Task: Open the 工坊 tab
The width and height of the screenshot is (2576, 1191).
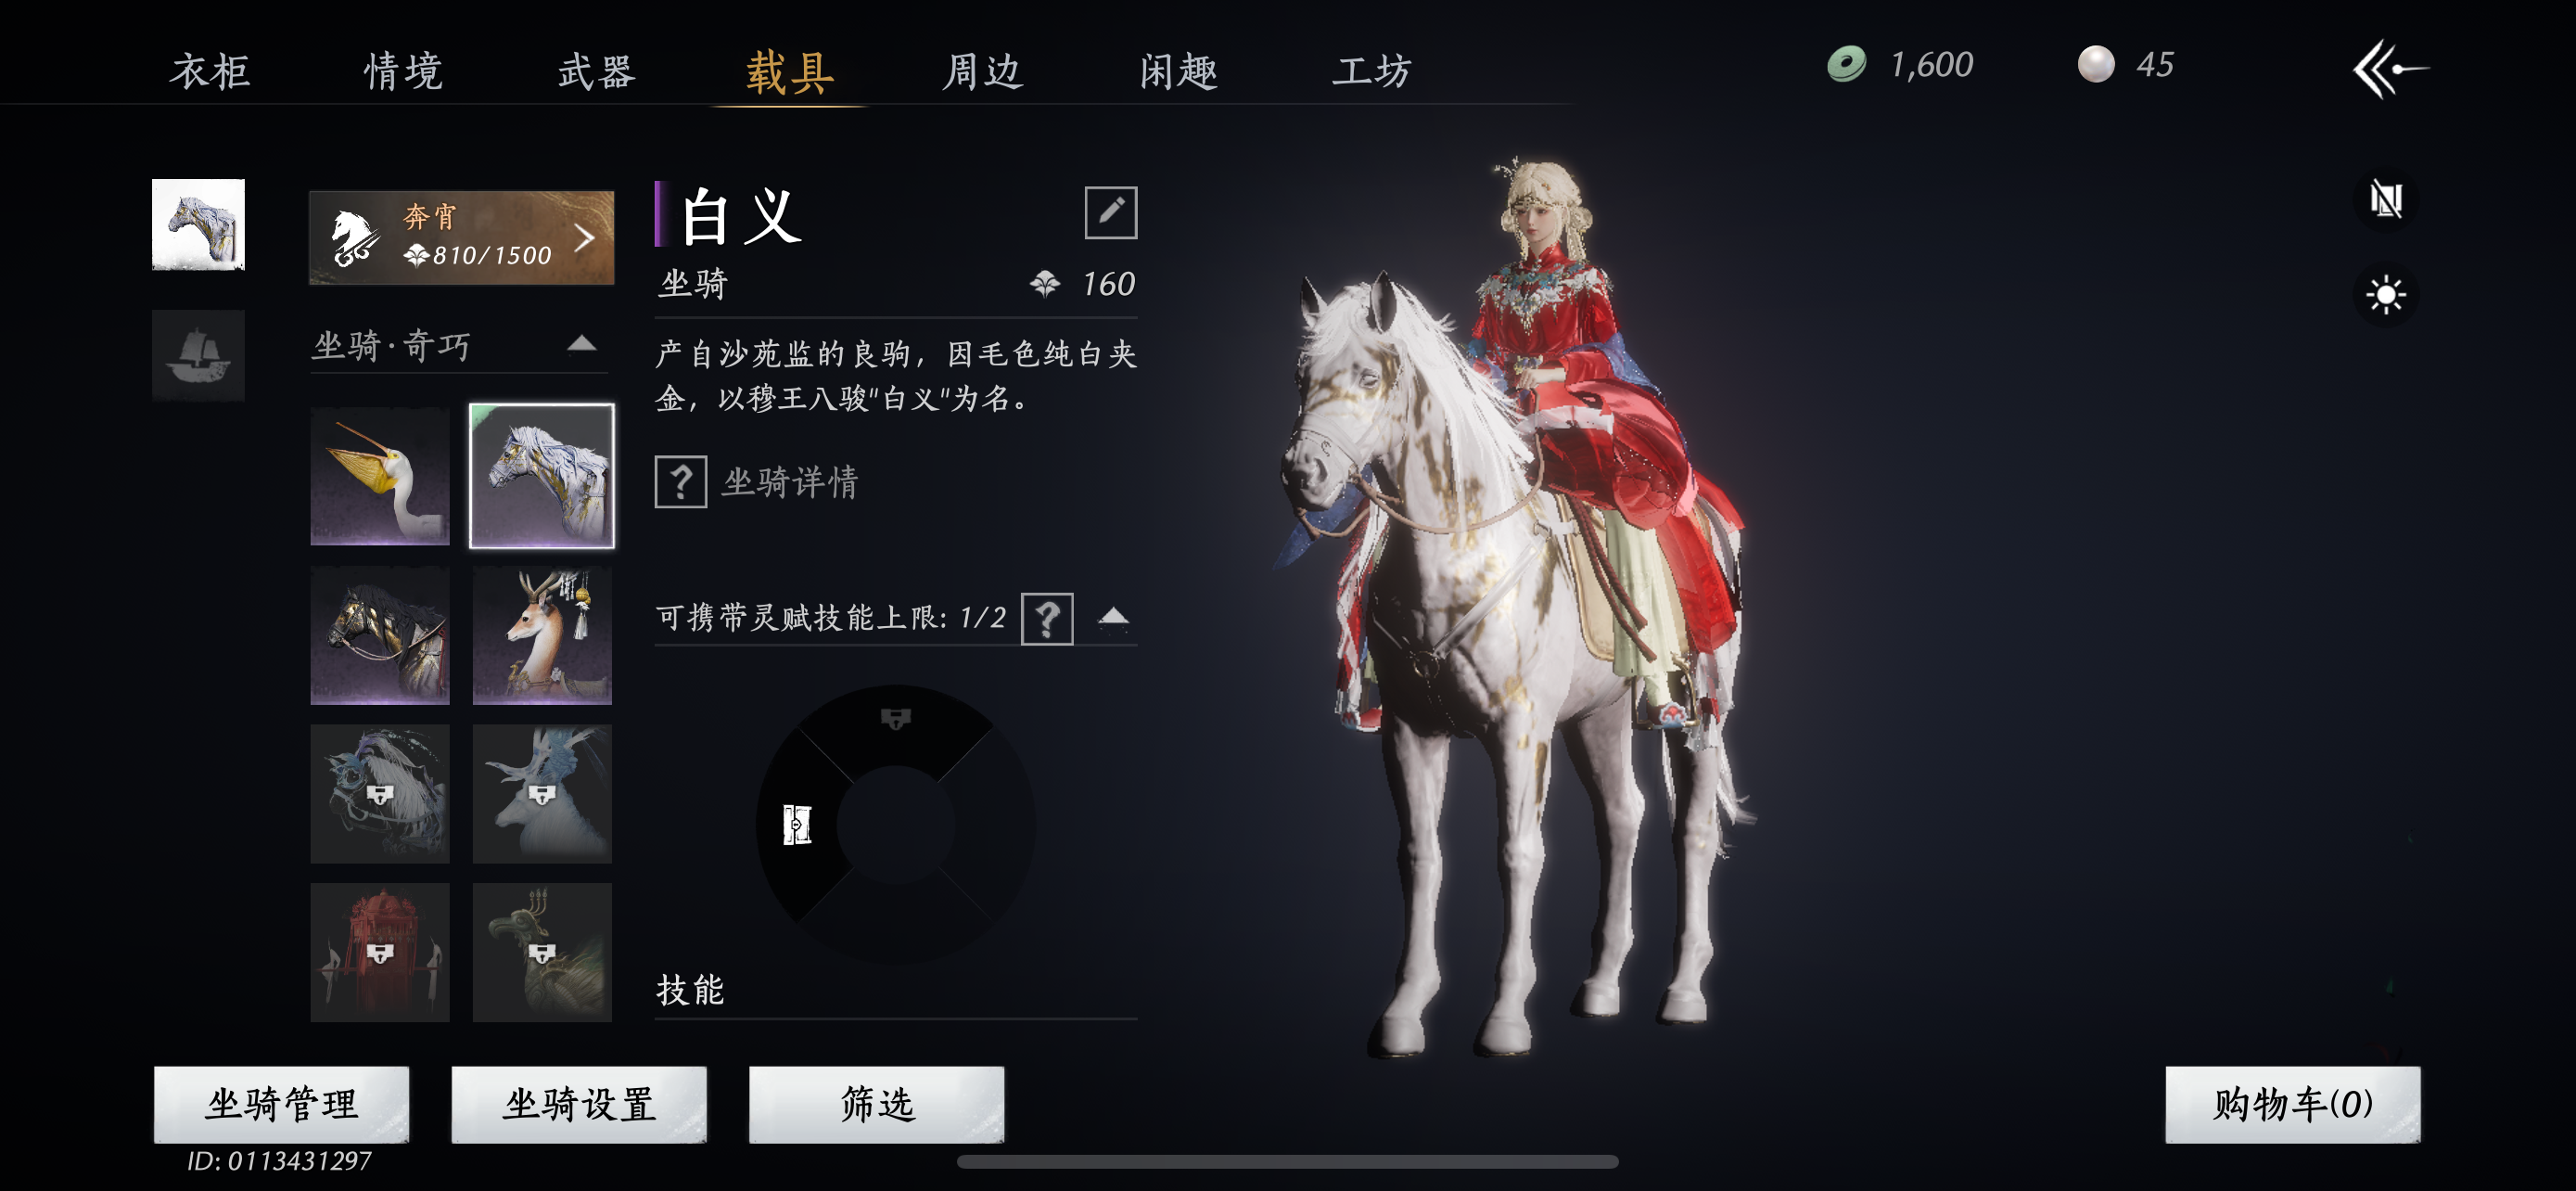Action: click(x=1371, y=71)
